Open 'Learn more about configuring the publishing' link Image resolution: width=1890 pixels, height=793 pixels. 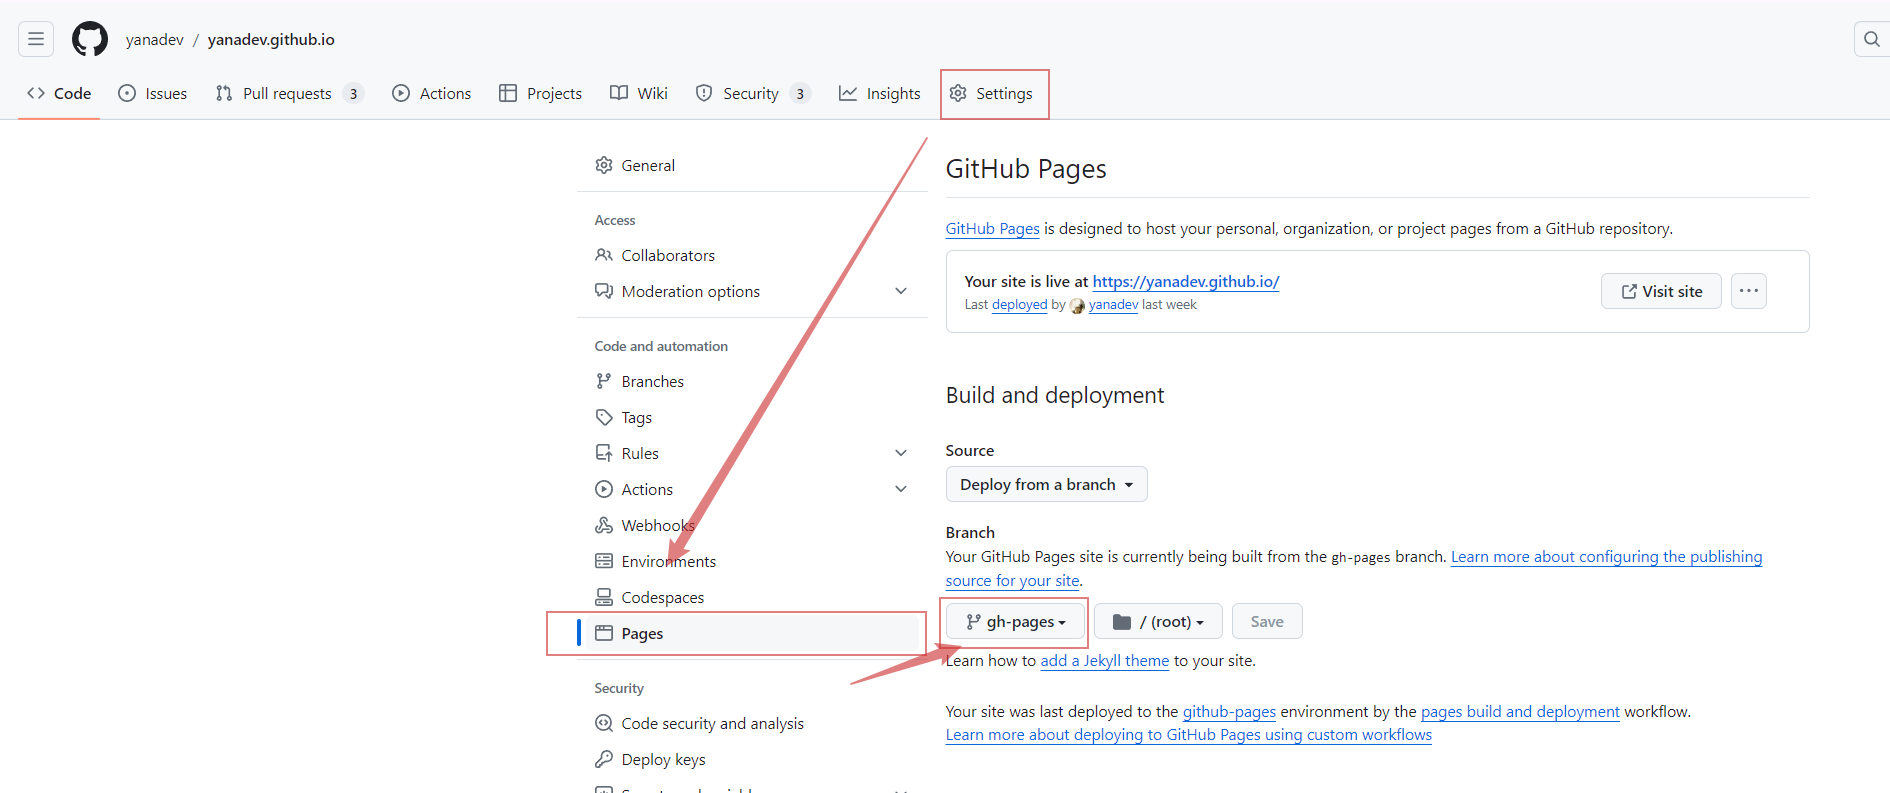[1606, 557]
